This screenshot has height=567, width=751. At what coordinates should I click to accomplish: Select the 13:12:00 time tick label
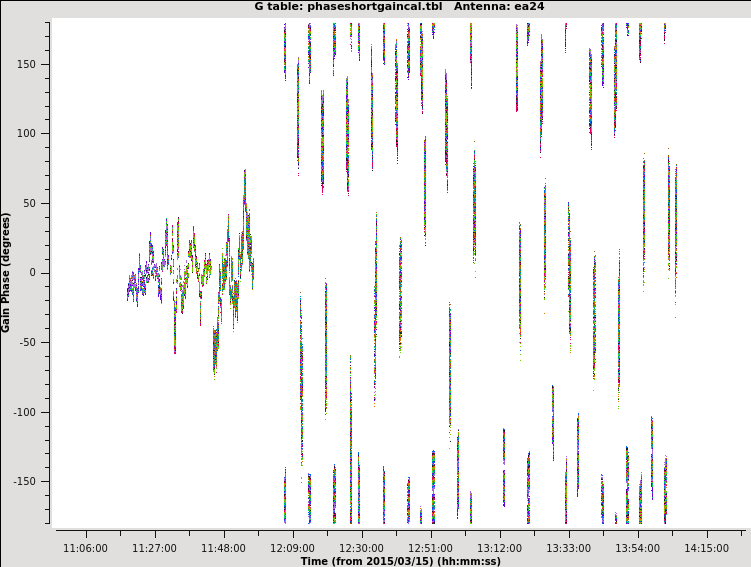pyautogui.click(x=499, y=548)
